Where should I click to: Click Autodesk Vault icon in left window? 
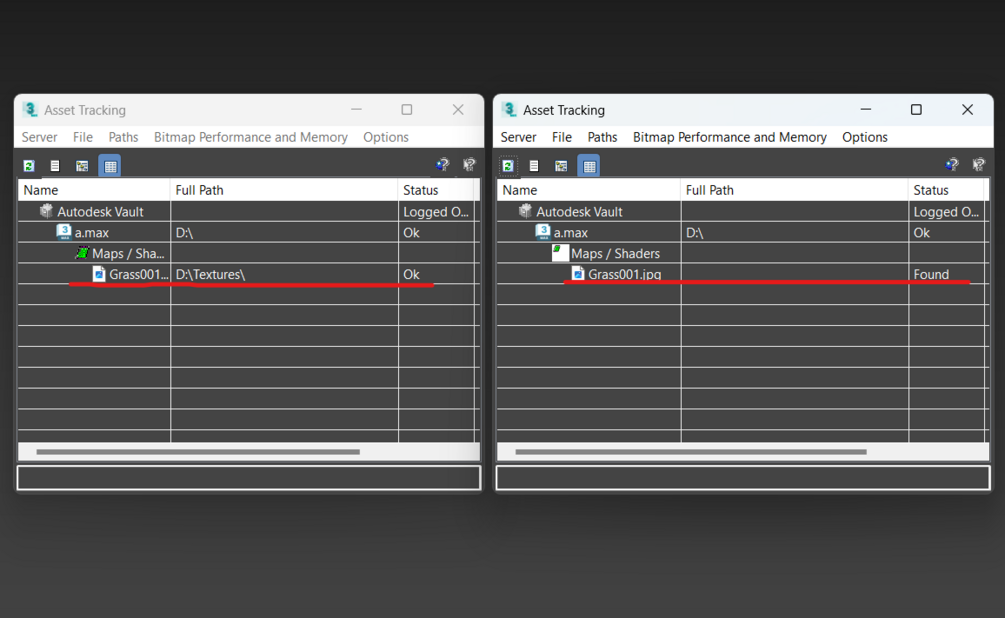46,211
